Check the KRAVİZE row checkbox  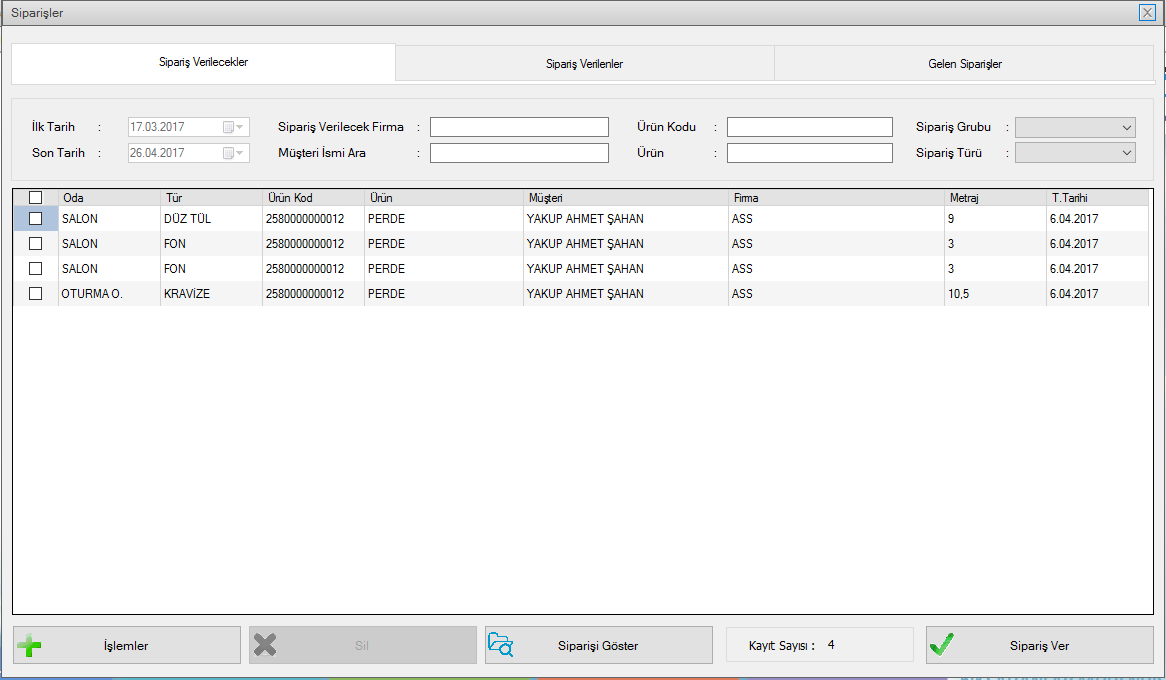coord(36,294)
